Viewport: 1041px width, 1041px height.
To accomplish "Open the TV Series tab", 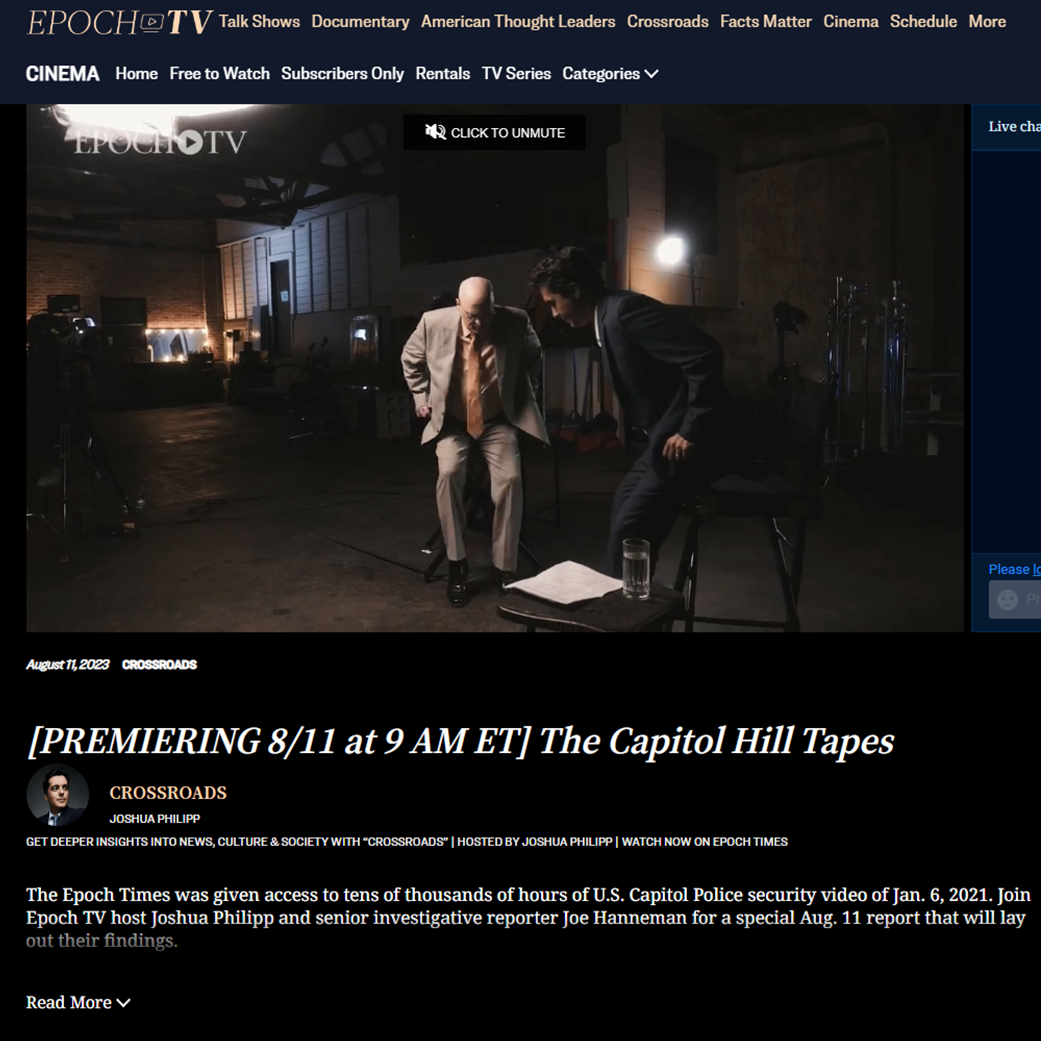I will (517, 74).
